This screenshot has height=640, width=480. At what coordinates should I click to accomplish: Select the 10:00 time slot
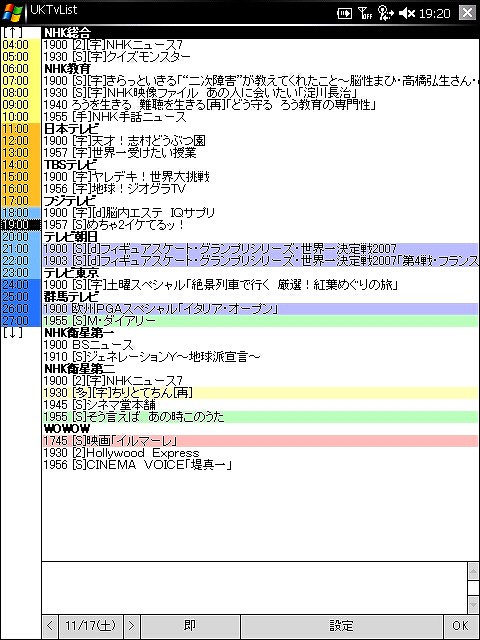tap(21, 117)
